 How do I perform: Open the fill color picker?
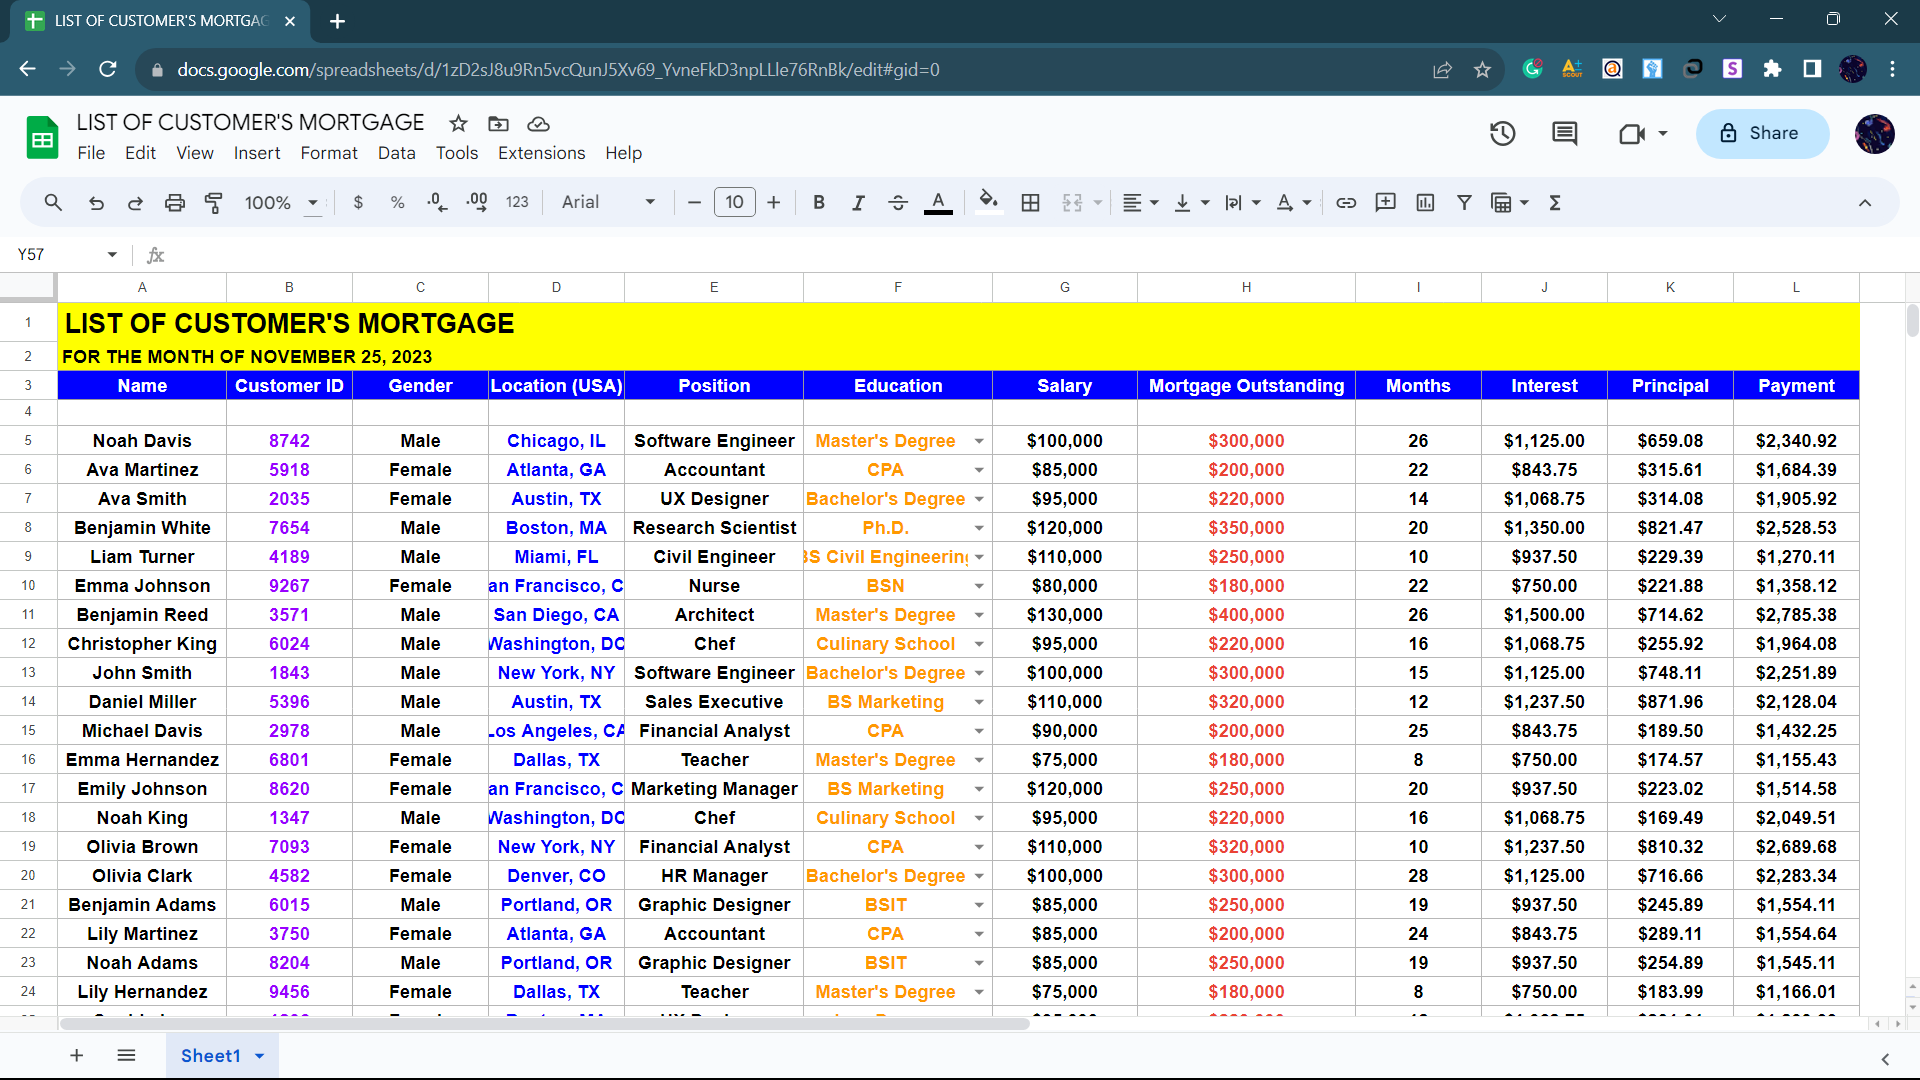[x=988, y=203]
